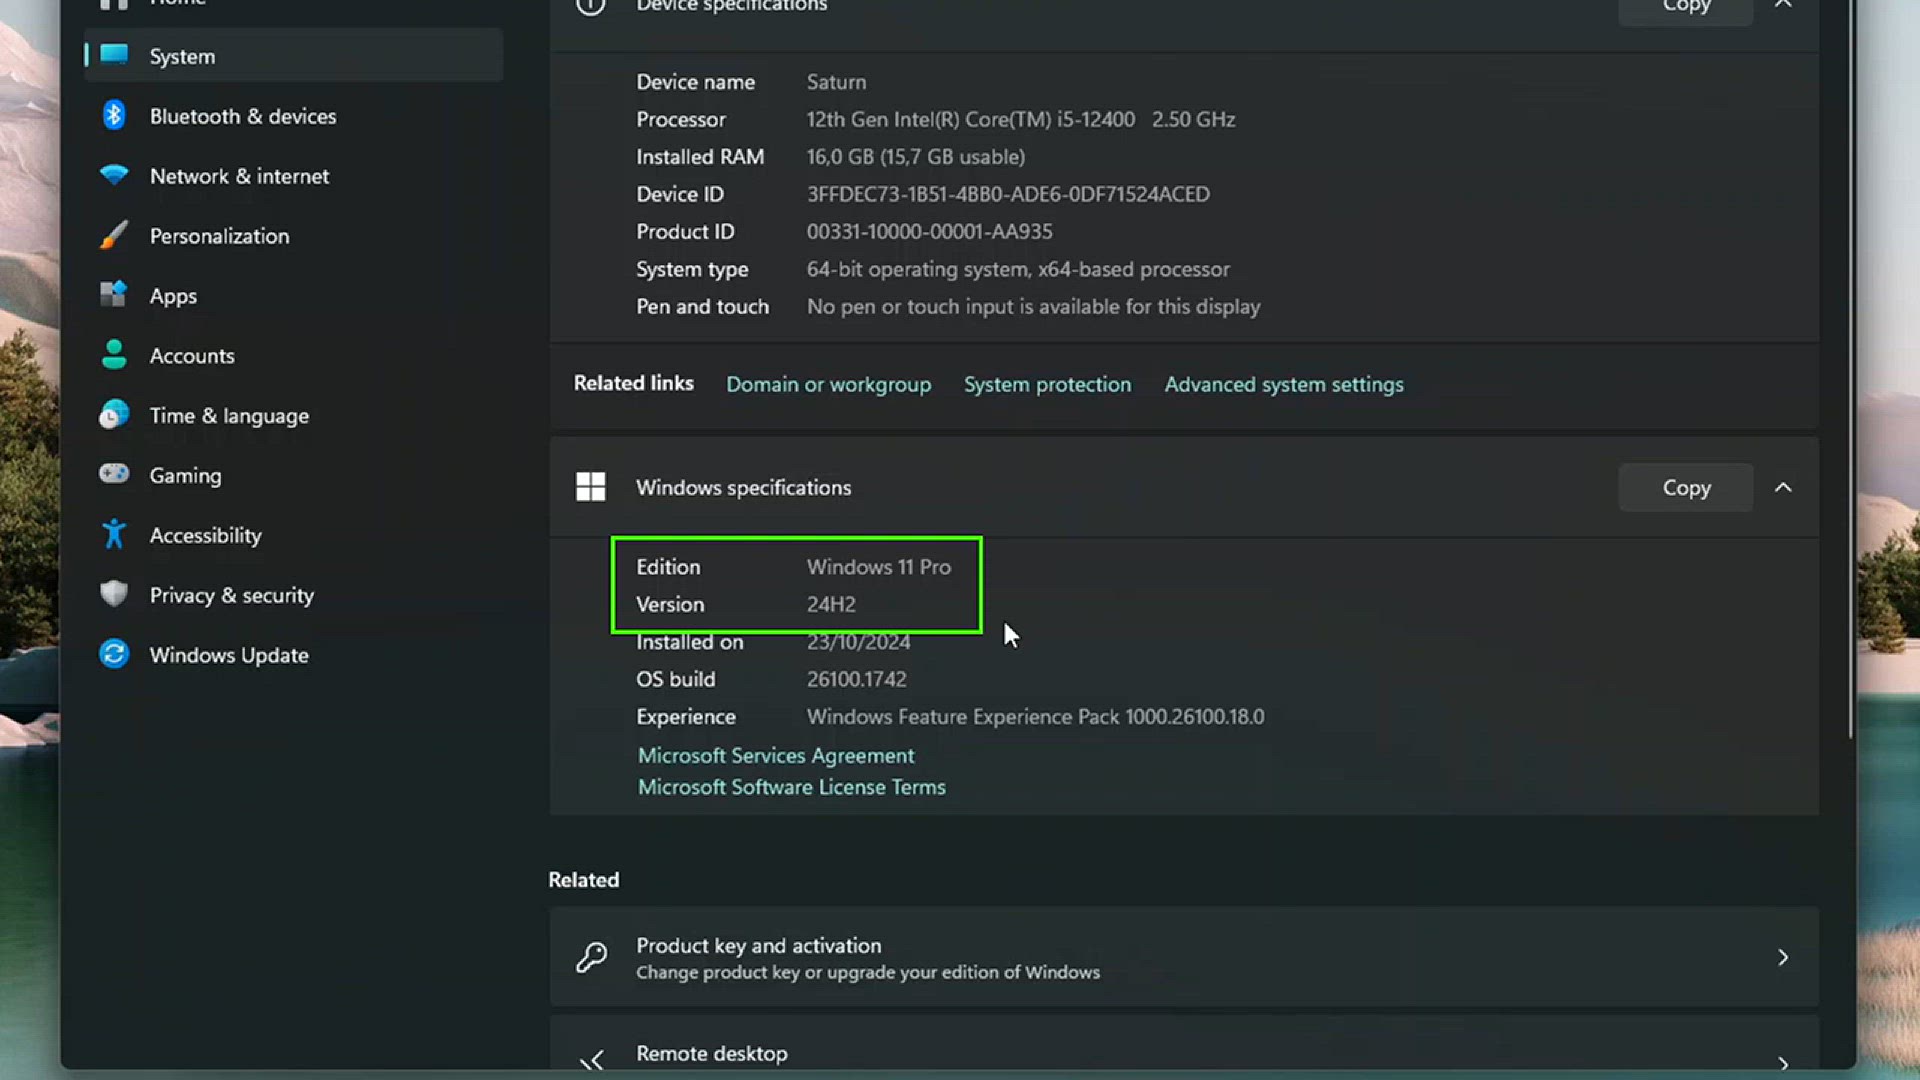Image resolution: width=1920 pixels, height=1080 pixels.
Task: Click the System monitor icon in sidebar
Action: pyautogui.click(x=114, y=54)
